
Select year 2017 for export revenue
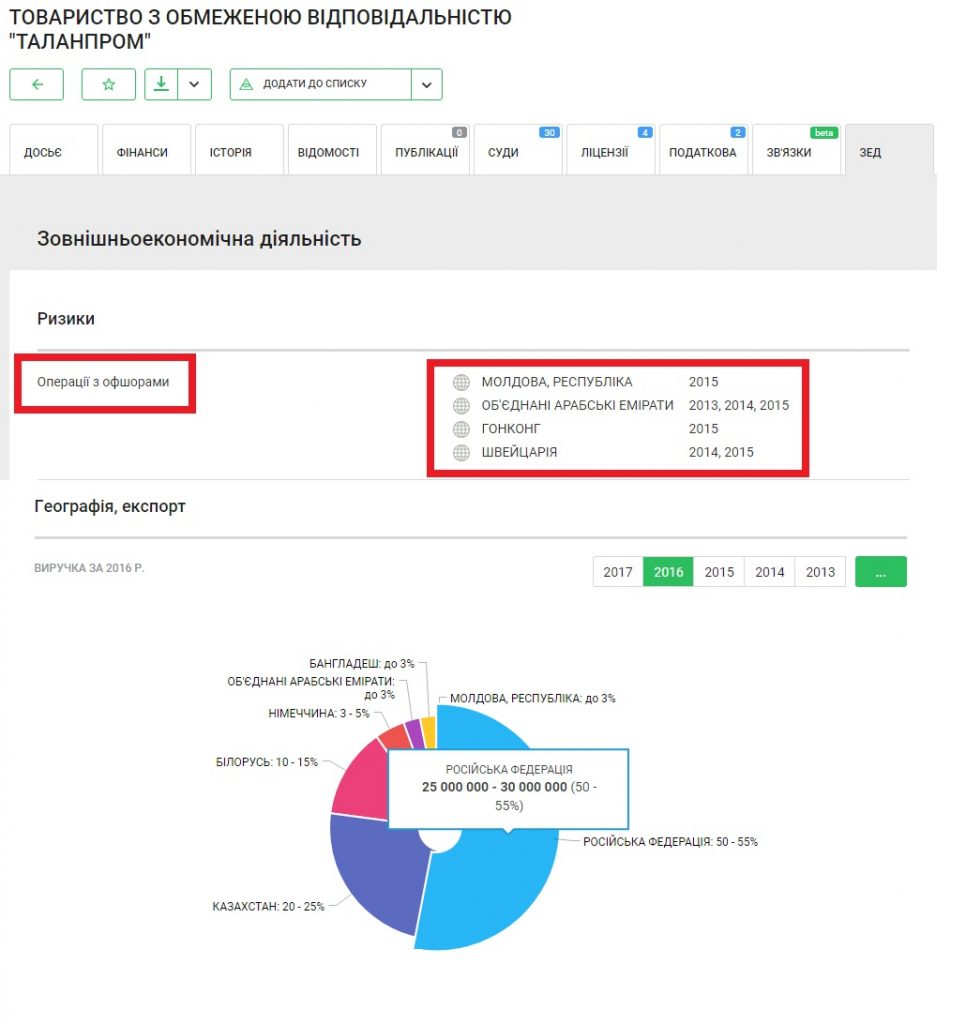coord(618,572)
